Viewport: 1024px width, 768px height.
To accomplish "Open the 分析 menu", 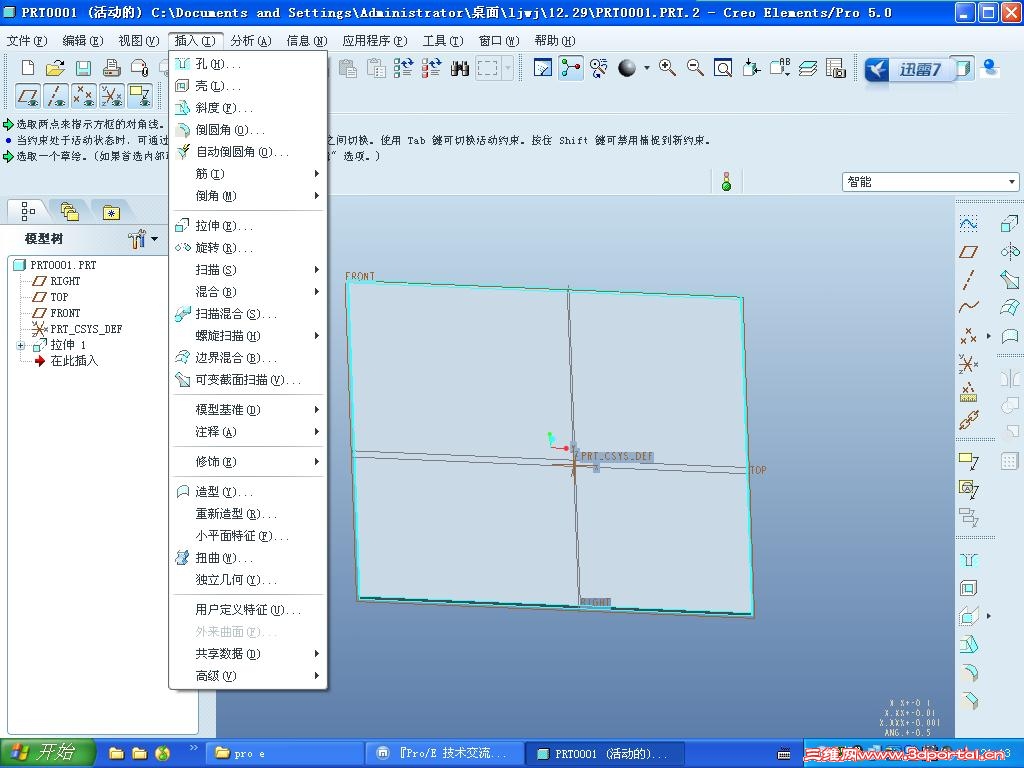I will (251, 40).
